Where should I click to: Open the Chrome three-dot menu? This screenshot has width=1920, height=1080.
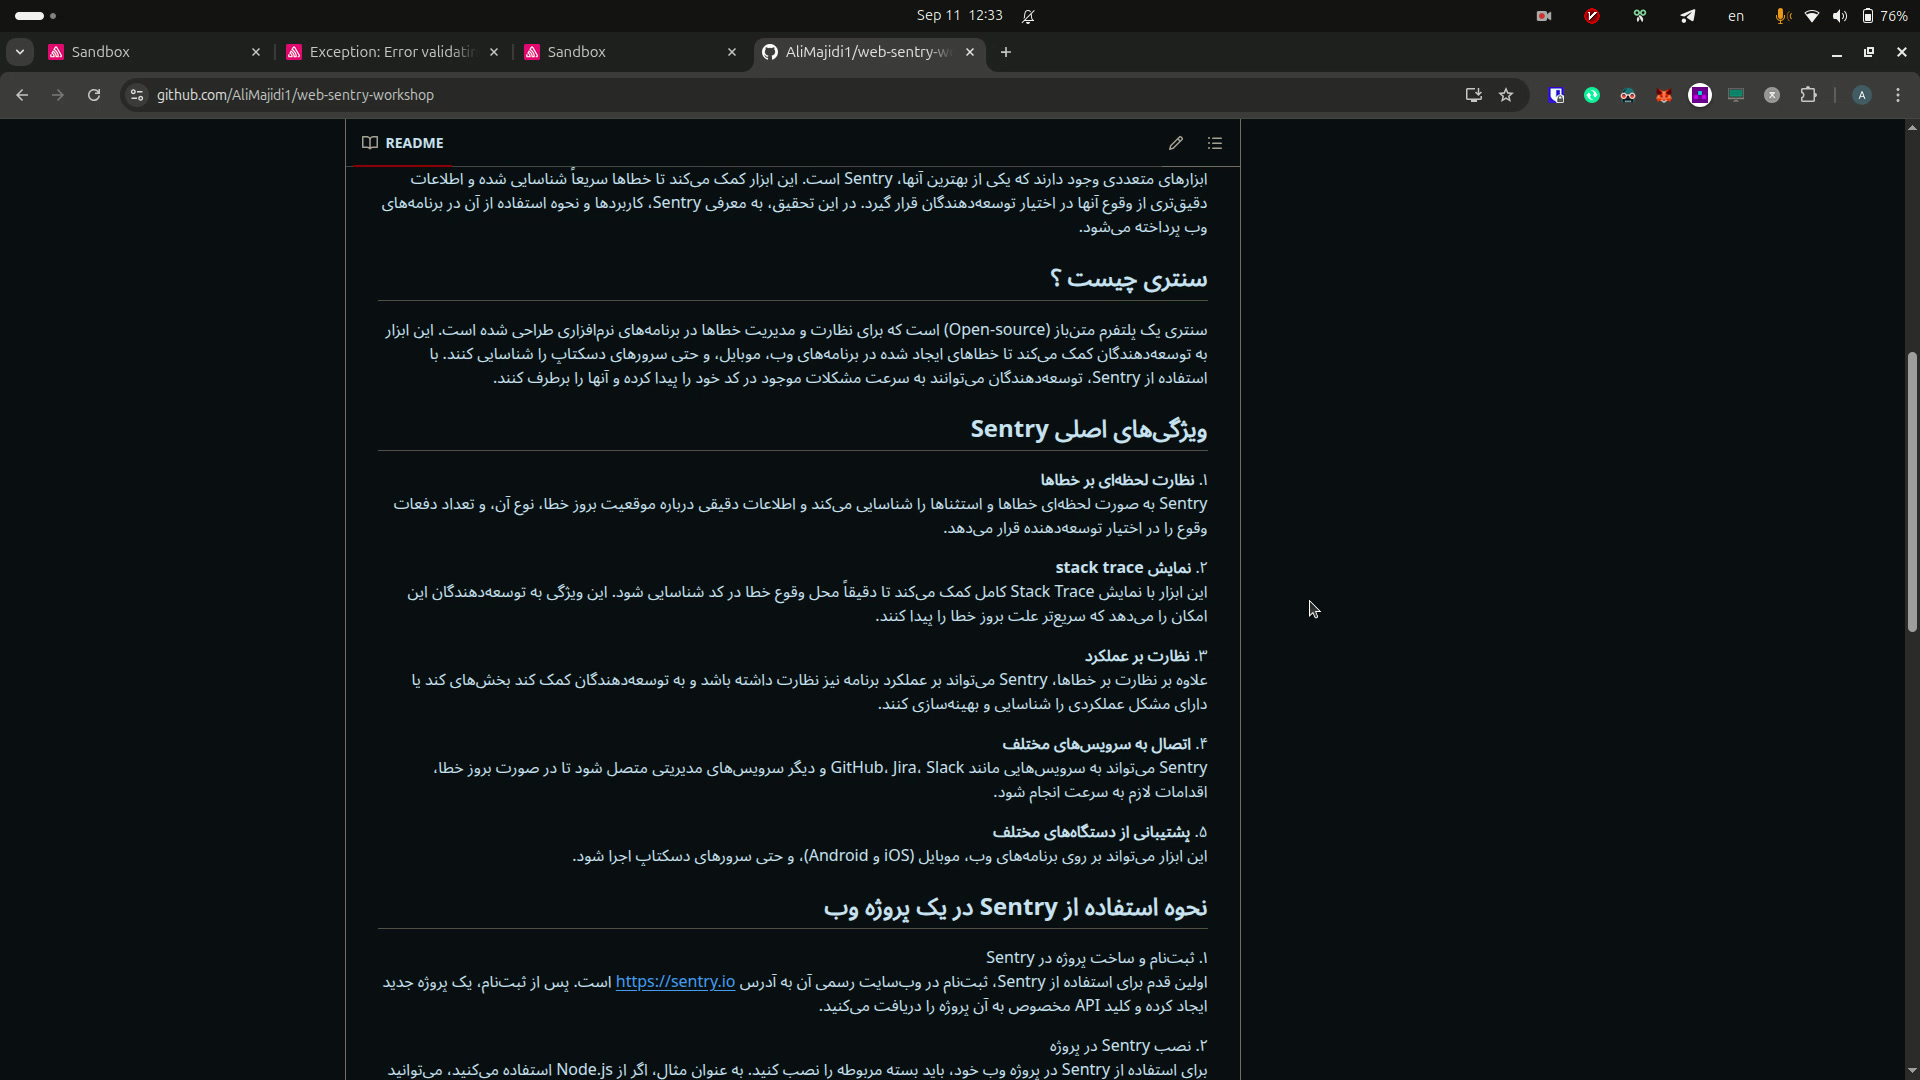coord(1898,95)
